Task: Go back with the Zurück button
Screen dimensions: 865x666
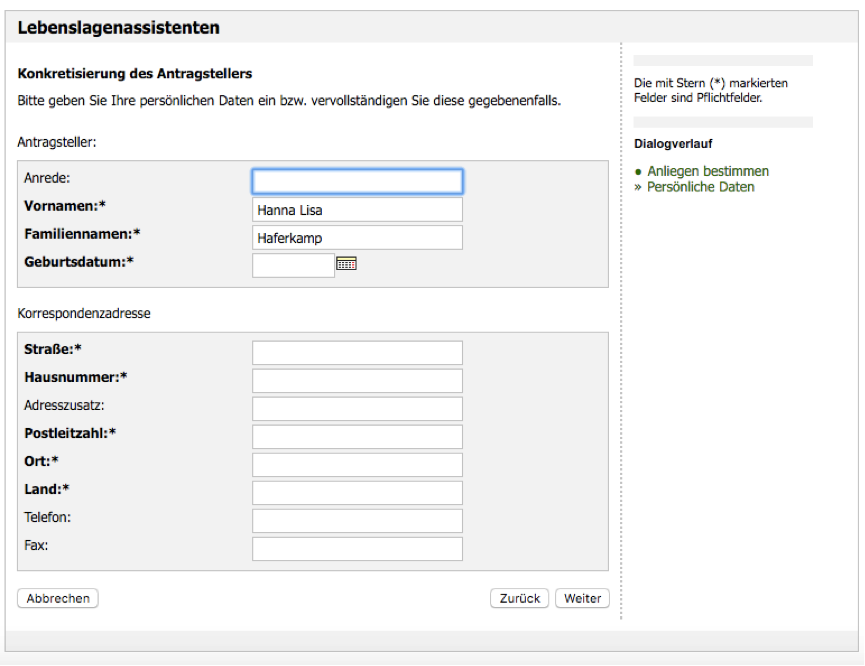Action: coord(520,599)
